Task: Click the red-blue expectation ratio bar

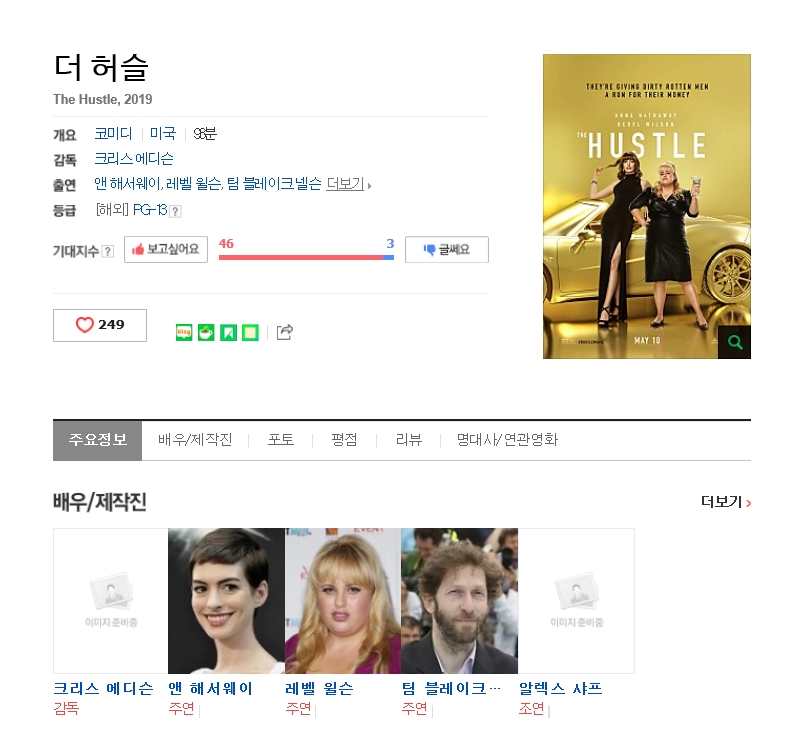Action: 306,257
